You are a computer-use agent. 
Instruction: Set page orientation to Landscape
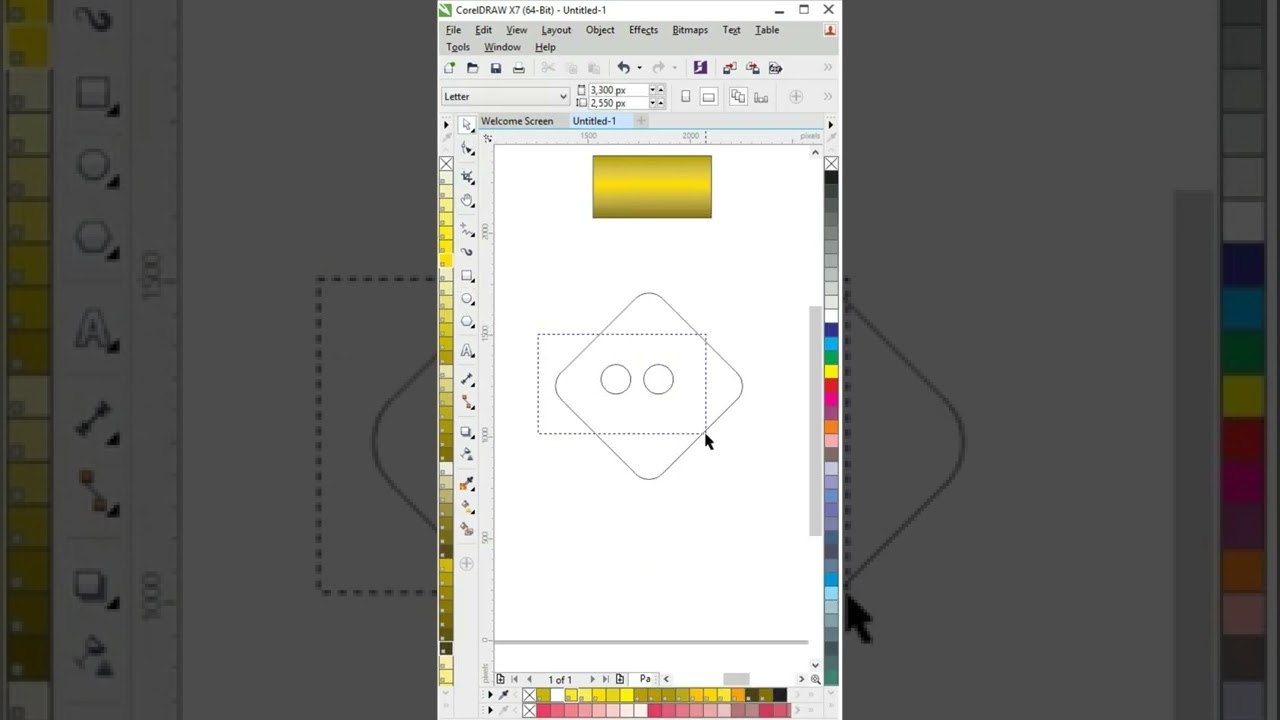[708, 97]
